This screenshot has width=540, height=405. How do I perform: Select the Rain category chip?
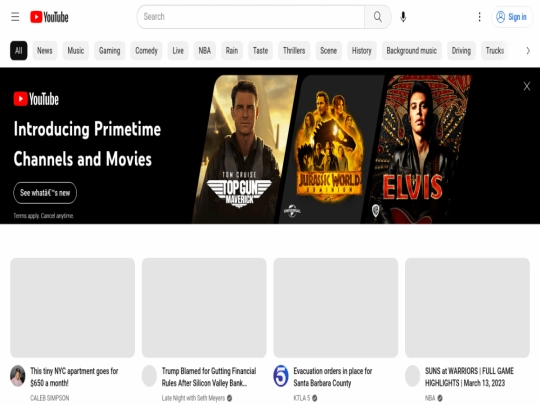click(x=232, y=51)
